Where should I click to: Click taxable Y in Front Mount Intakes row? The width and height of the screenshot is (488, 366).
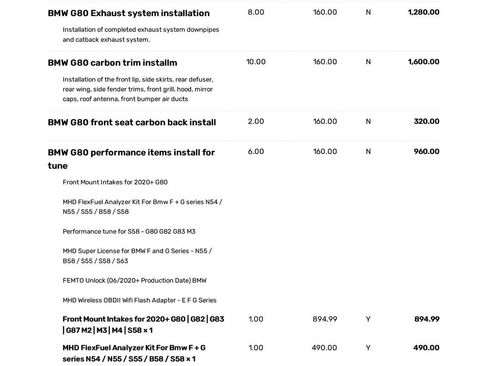pos(368,319)
